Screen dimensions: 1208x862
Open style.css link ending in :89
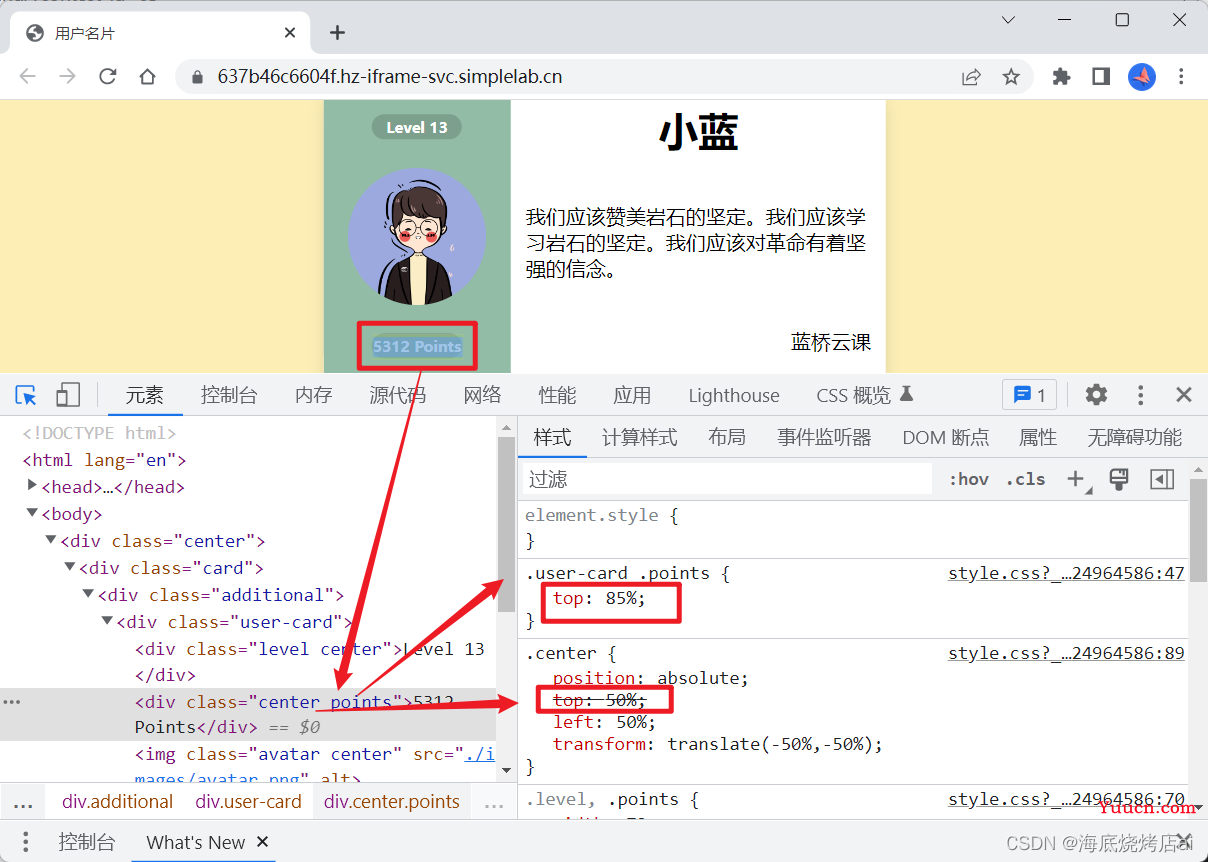(x=1066, y=653)
